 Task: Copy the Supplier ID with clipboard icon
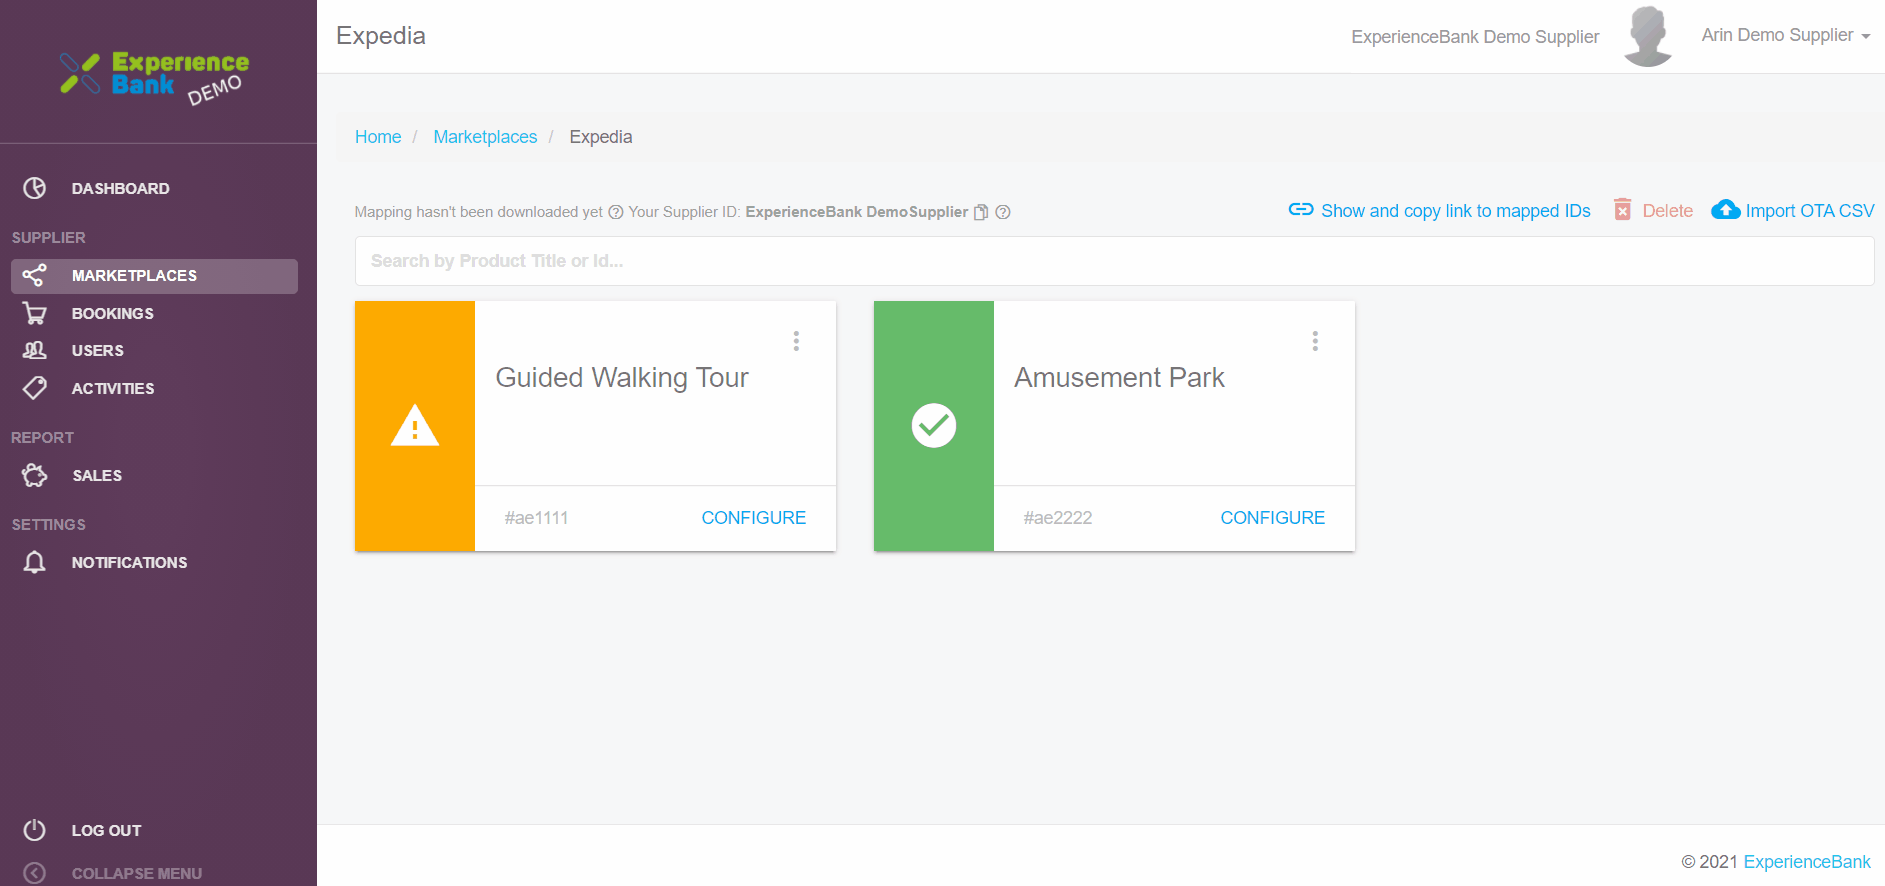coord(981,212)
